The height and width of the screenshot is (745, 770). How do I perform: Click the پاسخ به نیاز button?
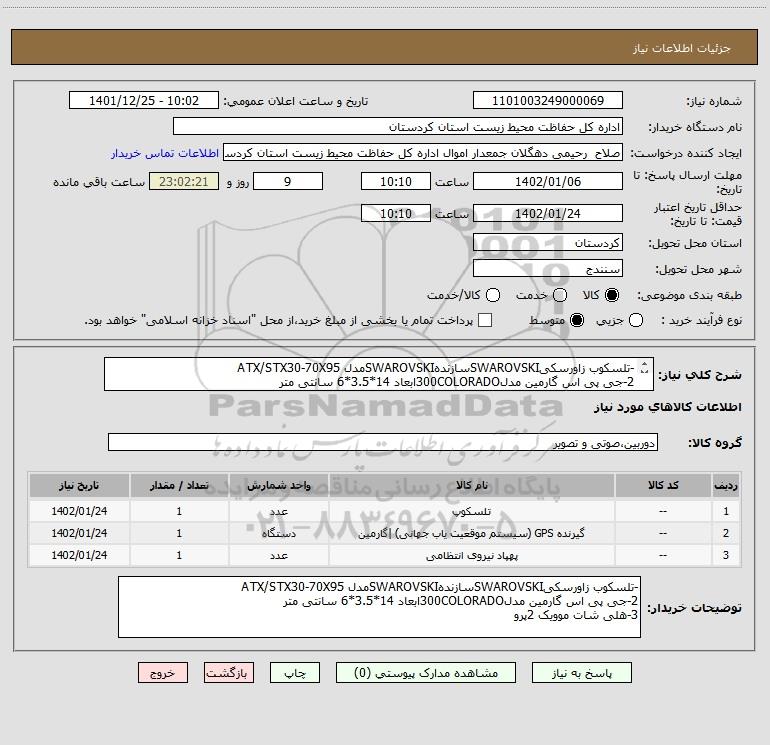(581, 673)
